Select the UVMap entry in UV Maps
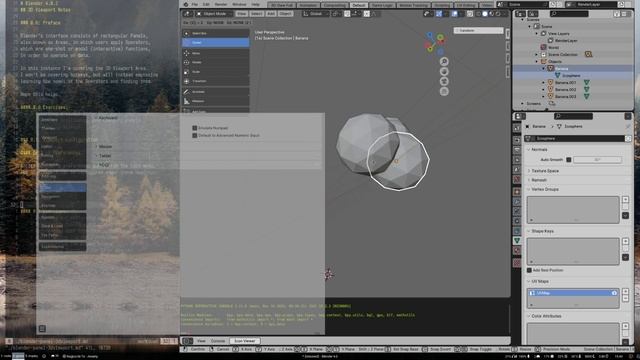This screenshot has height=360, width=640. click(x=573, y=293)
